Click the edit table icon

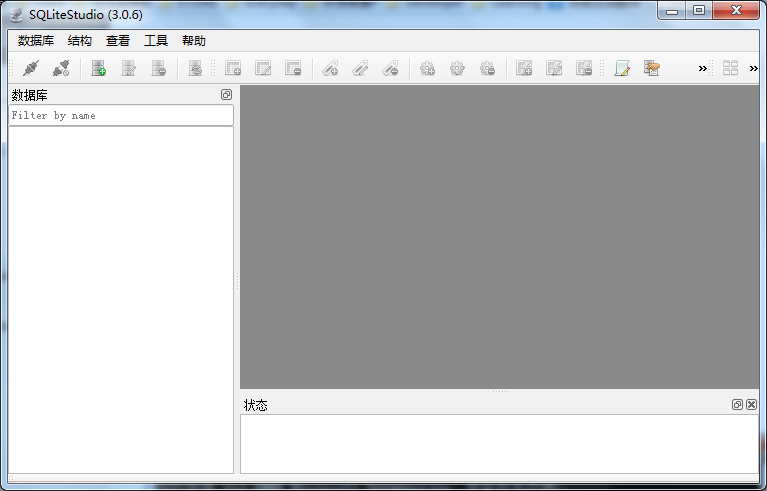click(x=263, y=68)
